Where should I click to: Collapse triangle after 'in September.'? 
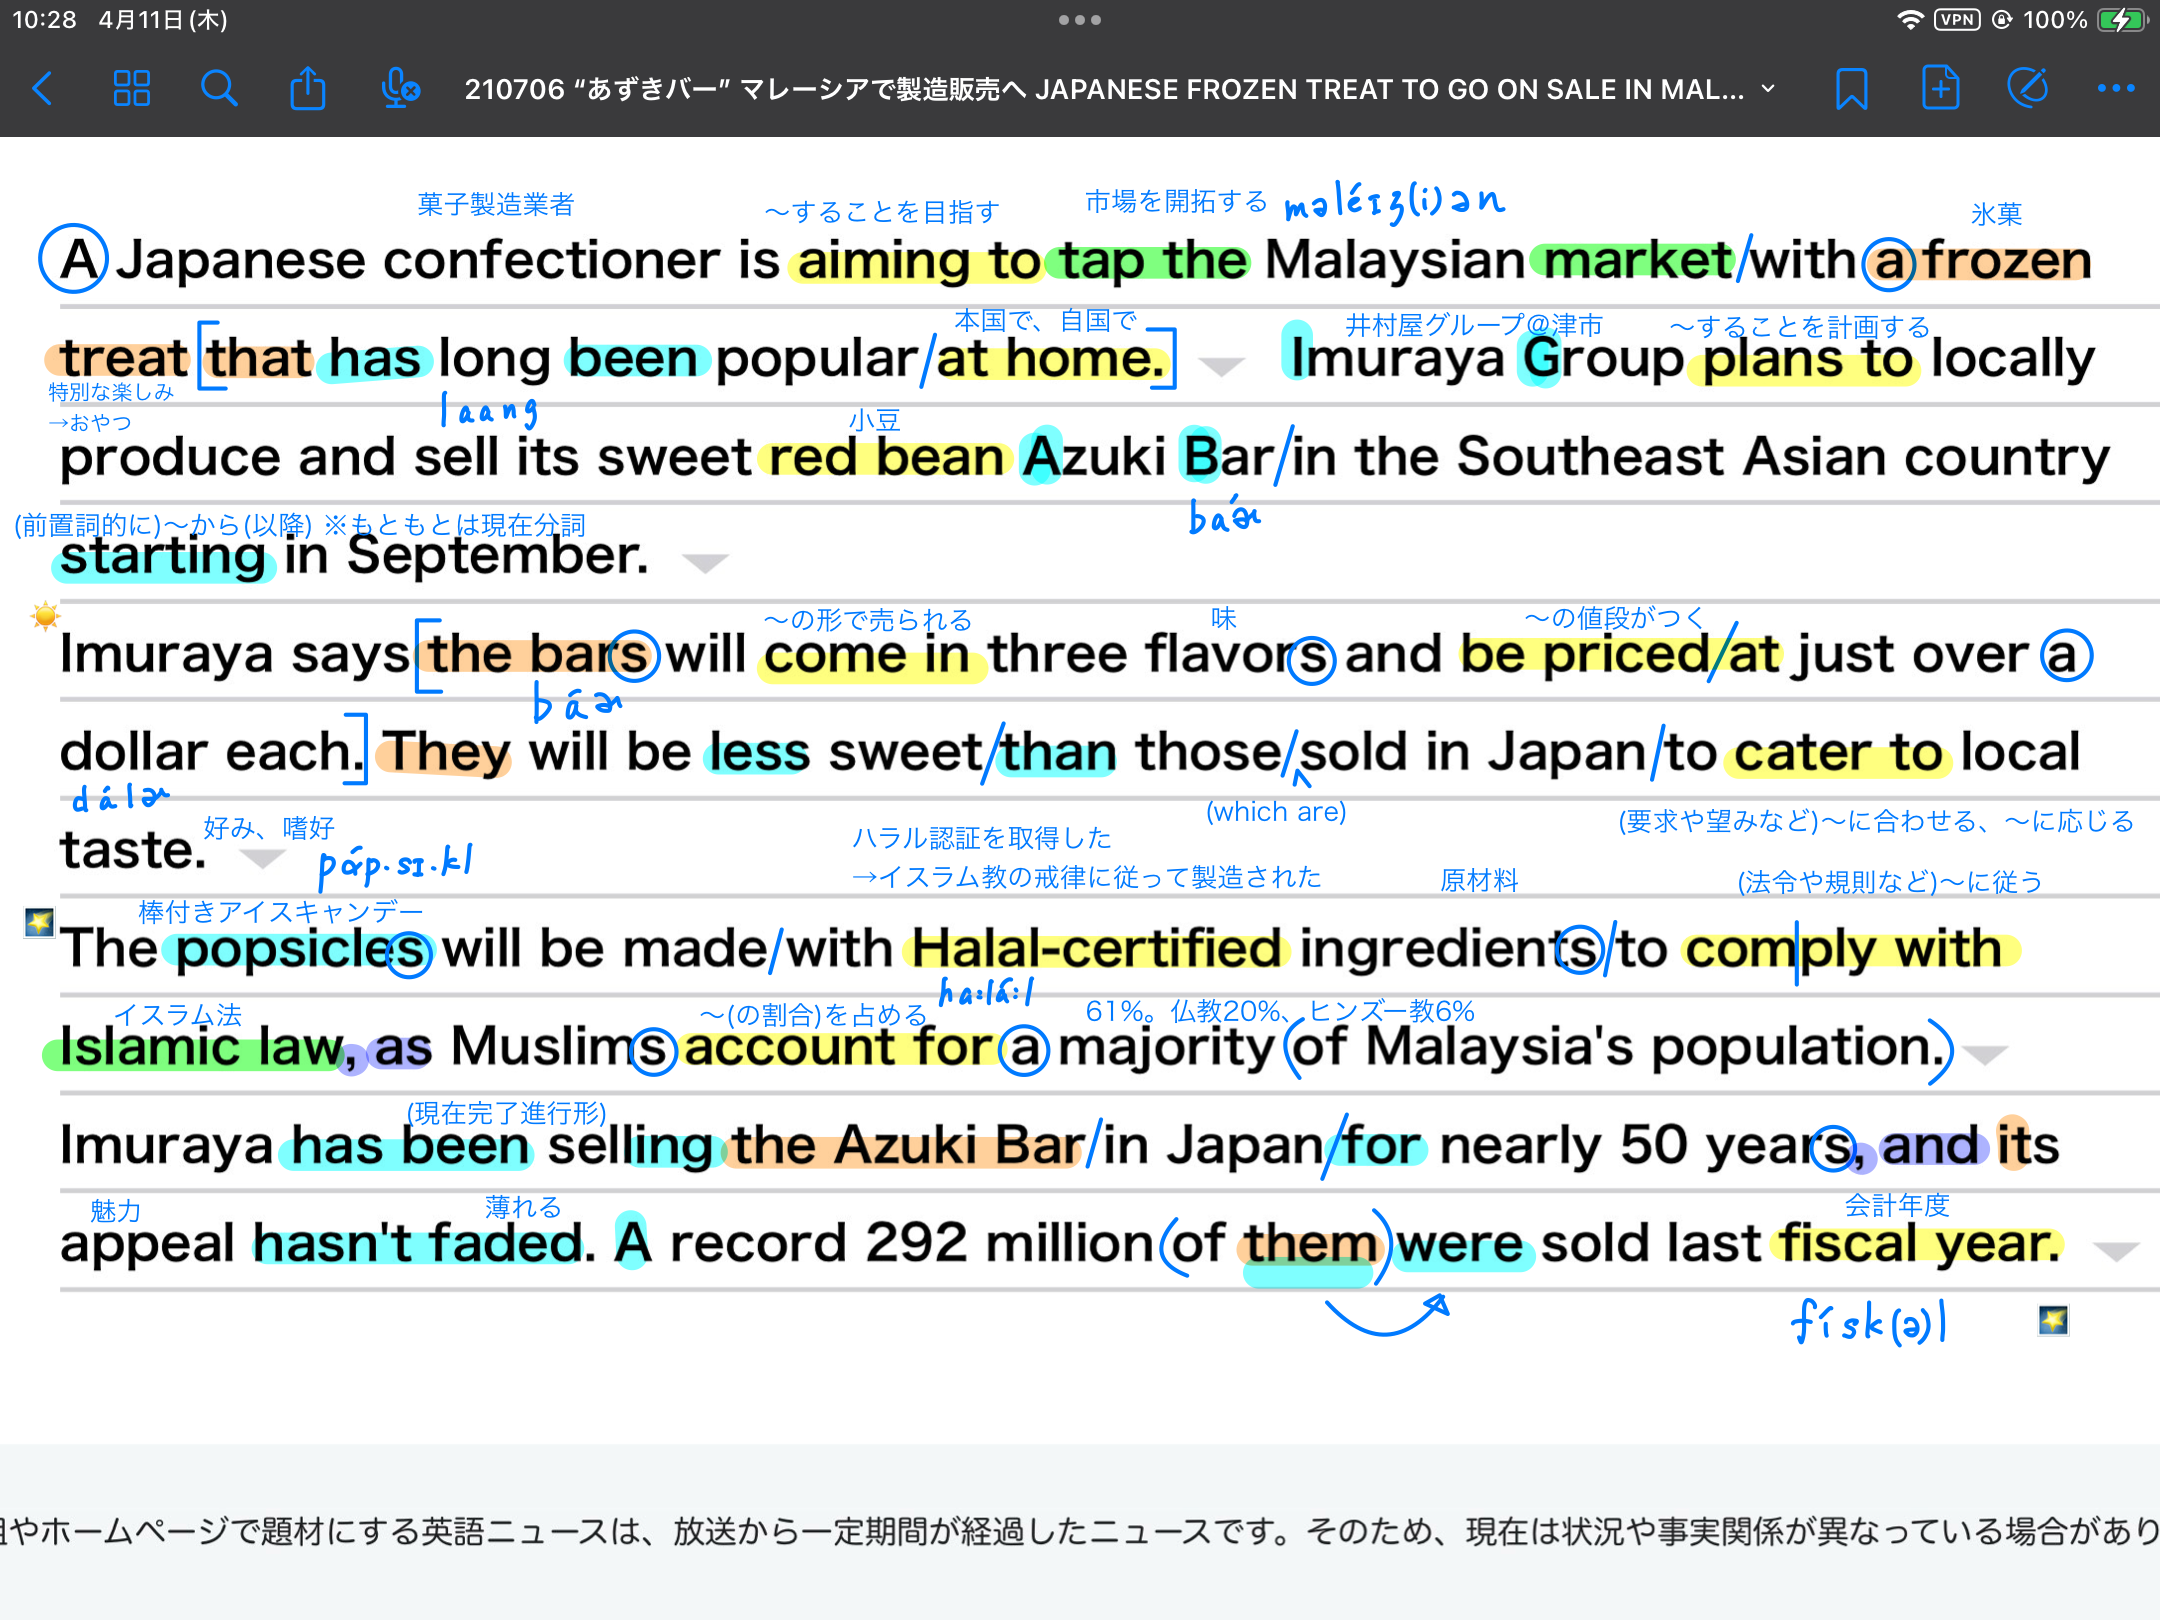pos(705,564)
